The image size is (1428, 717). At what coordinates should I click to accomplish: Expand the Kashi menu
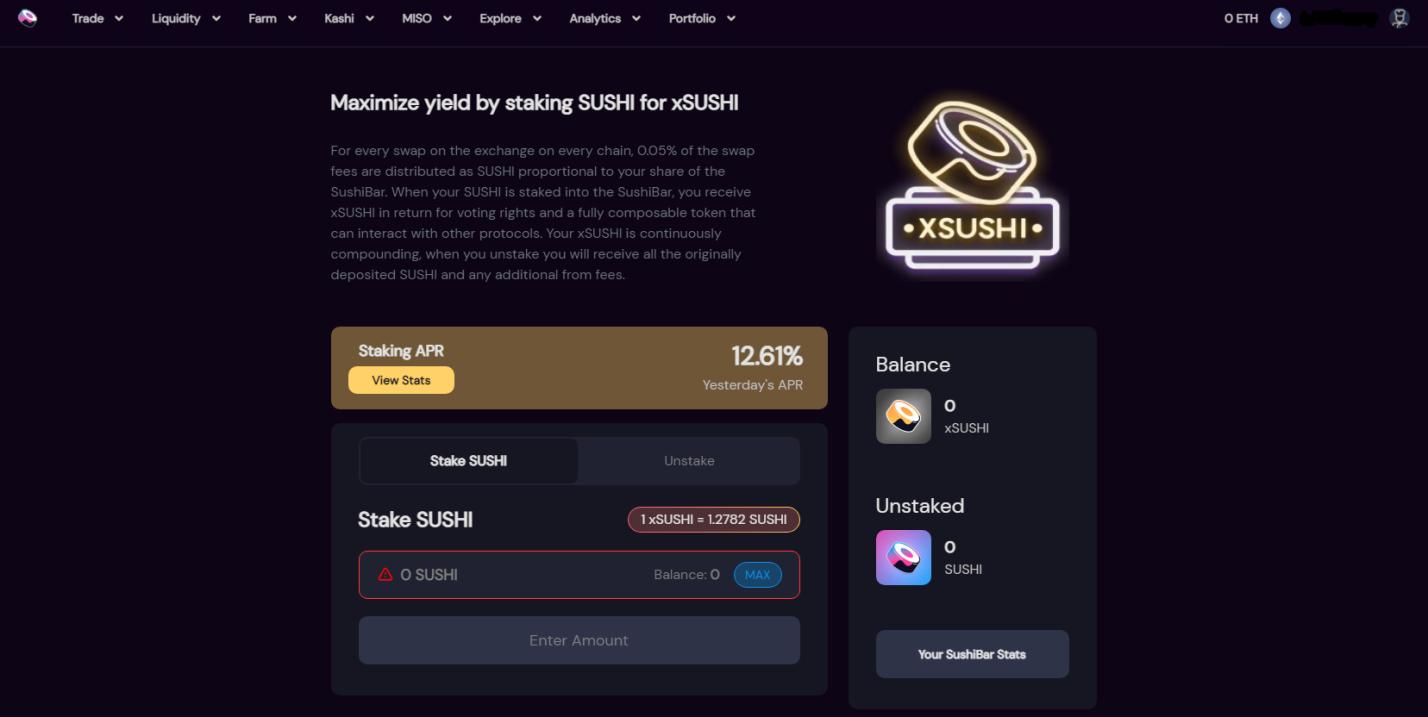347,18
